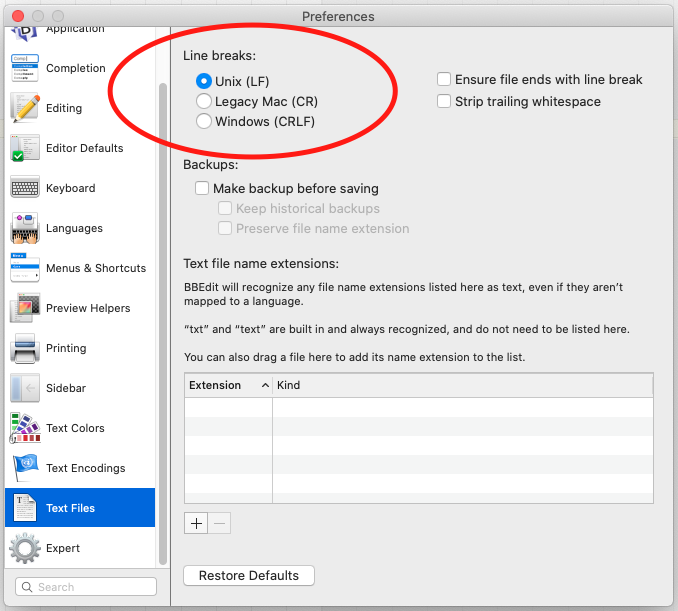Open Text Encodings label
The width and height of the screenshot is (678, 611).
pos(86,468)
